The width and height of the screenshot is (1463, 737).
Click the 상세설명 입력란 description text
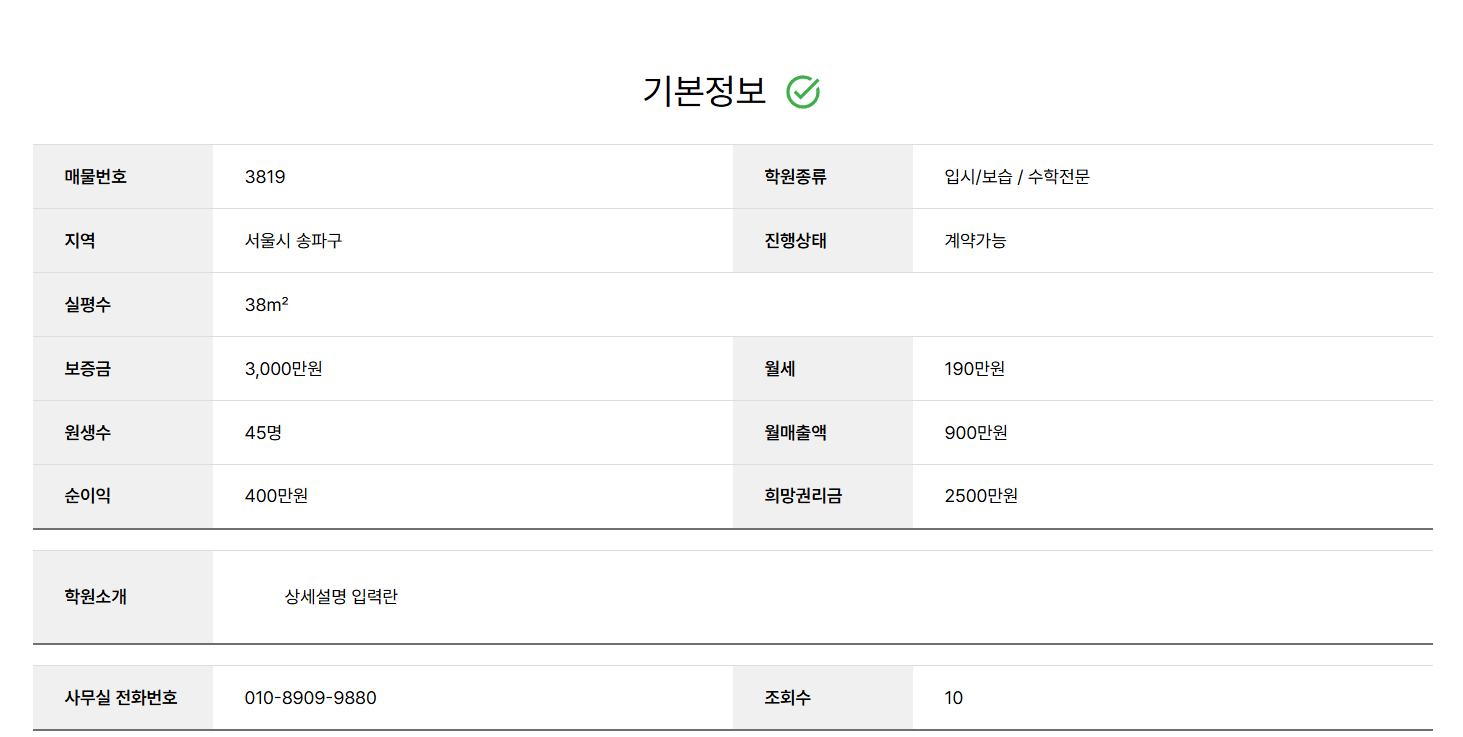[341, 597]
